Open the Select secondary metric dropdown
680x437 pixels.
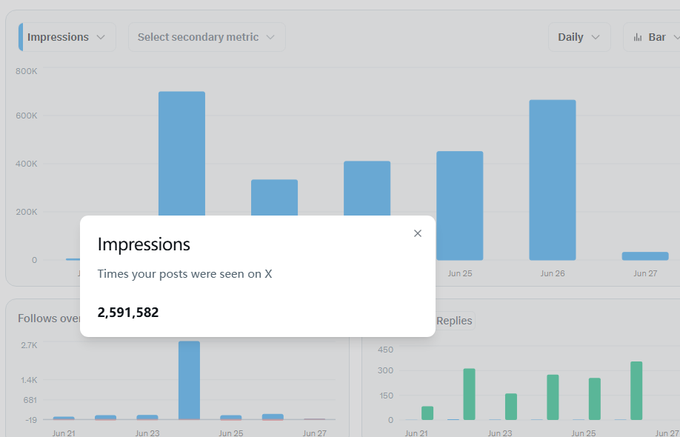click(x=207, y=37)
